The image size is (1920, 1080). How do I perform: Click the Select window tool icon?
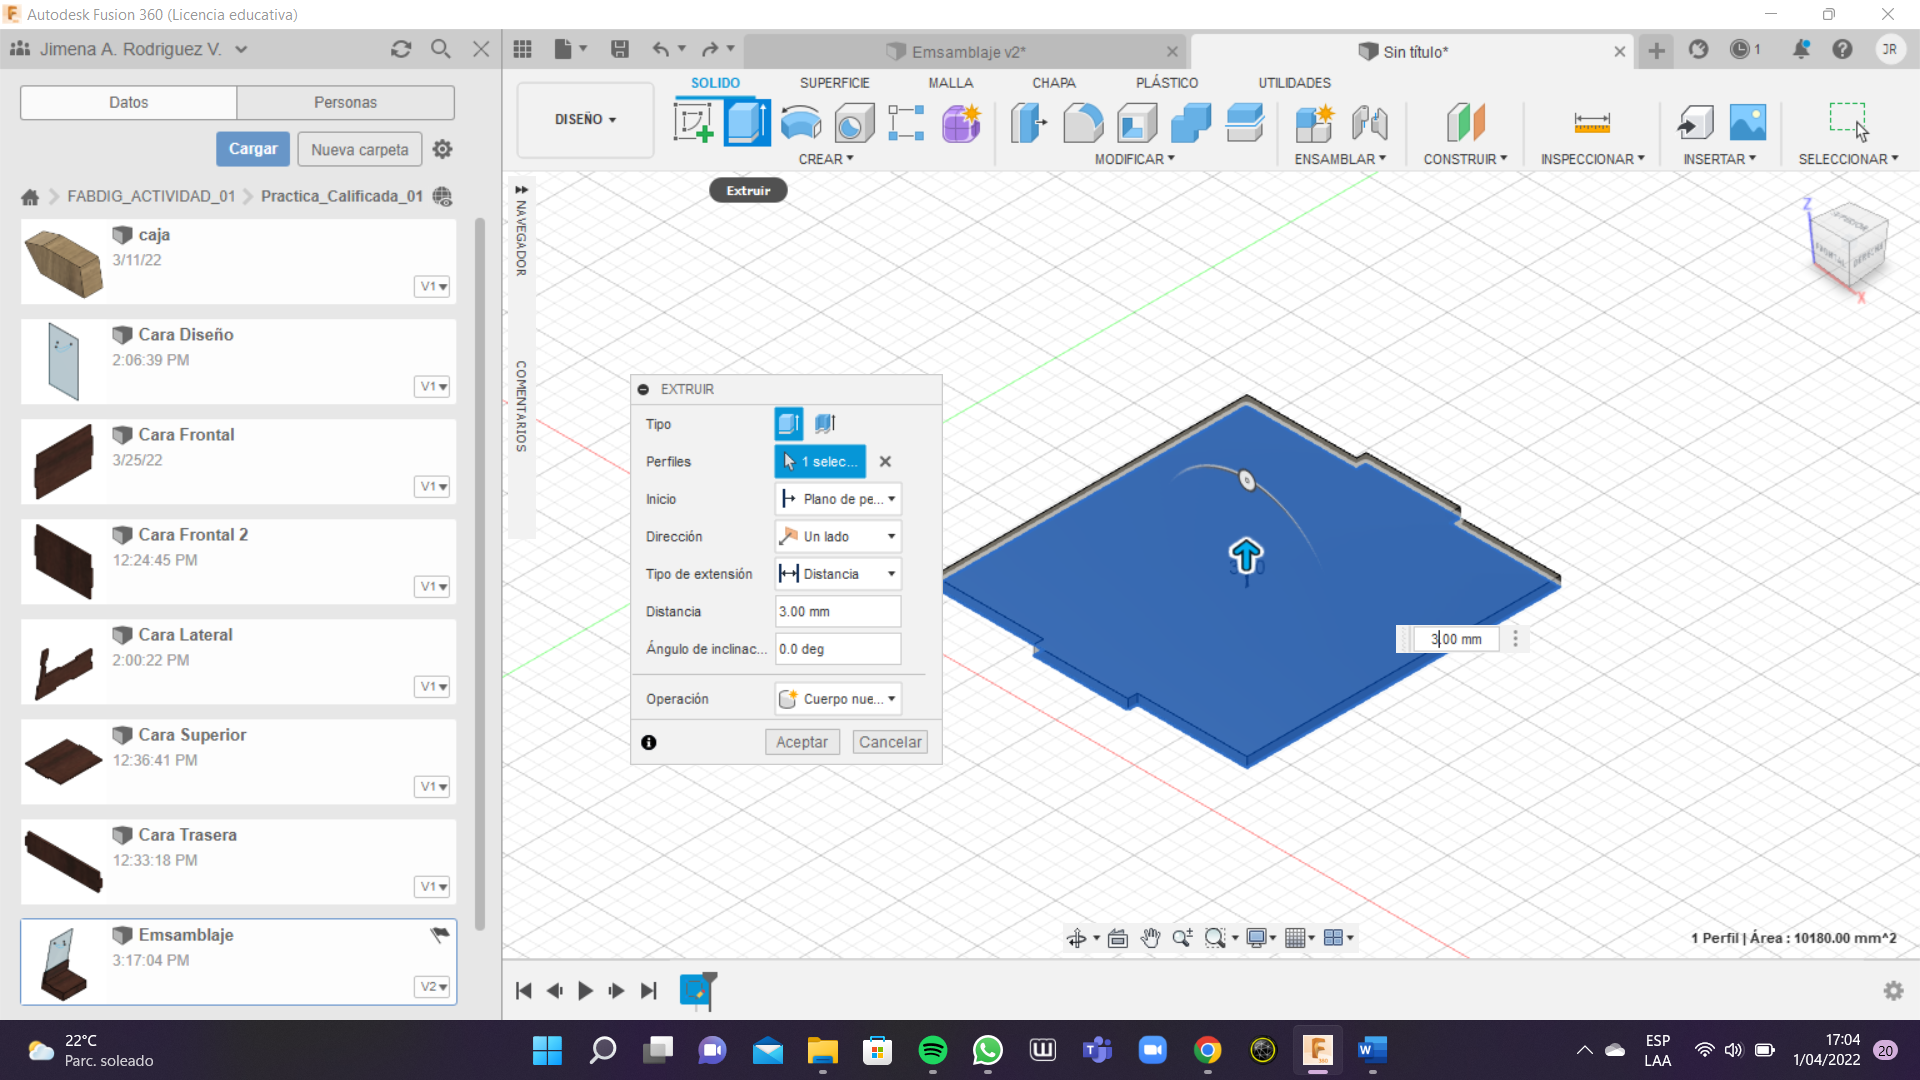(1848, 121)
